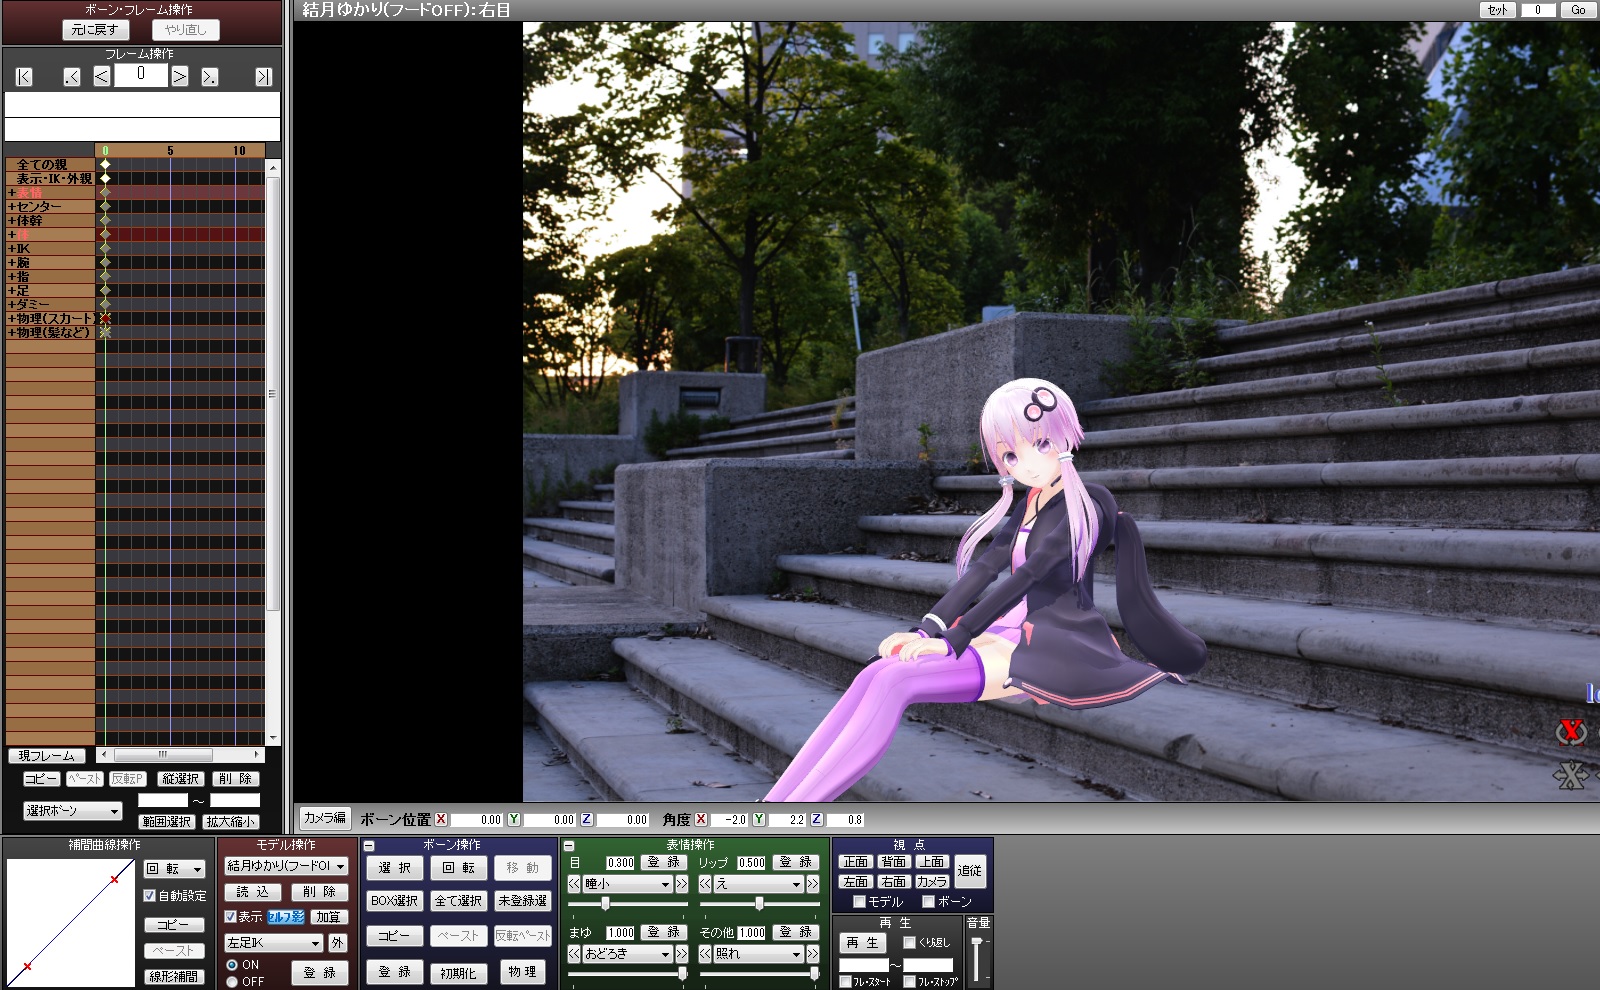Open the model dropdown showing 結月ゆかり
Screen dimensions: 1600x990
coord(285,866)
